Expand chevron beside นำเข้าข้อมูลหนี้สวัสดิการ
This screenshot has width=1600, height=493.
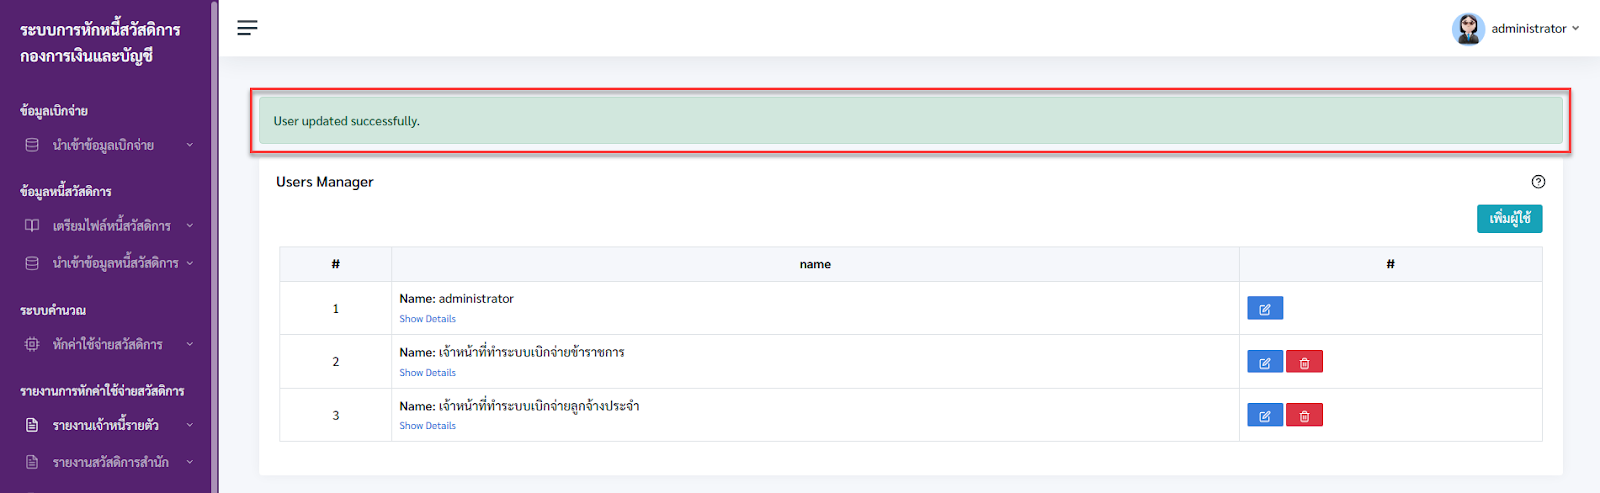(190, 263)
